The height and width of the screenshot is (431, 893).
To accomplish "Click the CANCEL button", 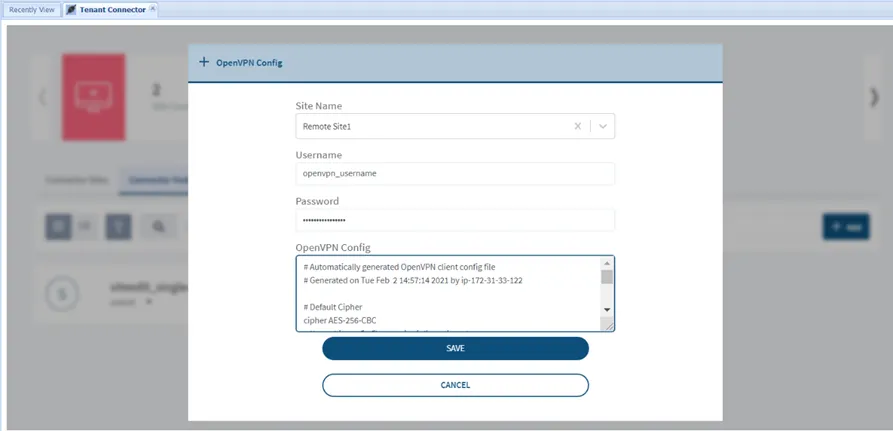I will 455,385.
